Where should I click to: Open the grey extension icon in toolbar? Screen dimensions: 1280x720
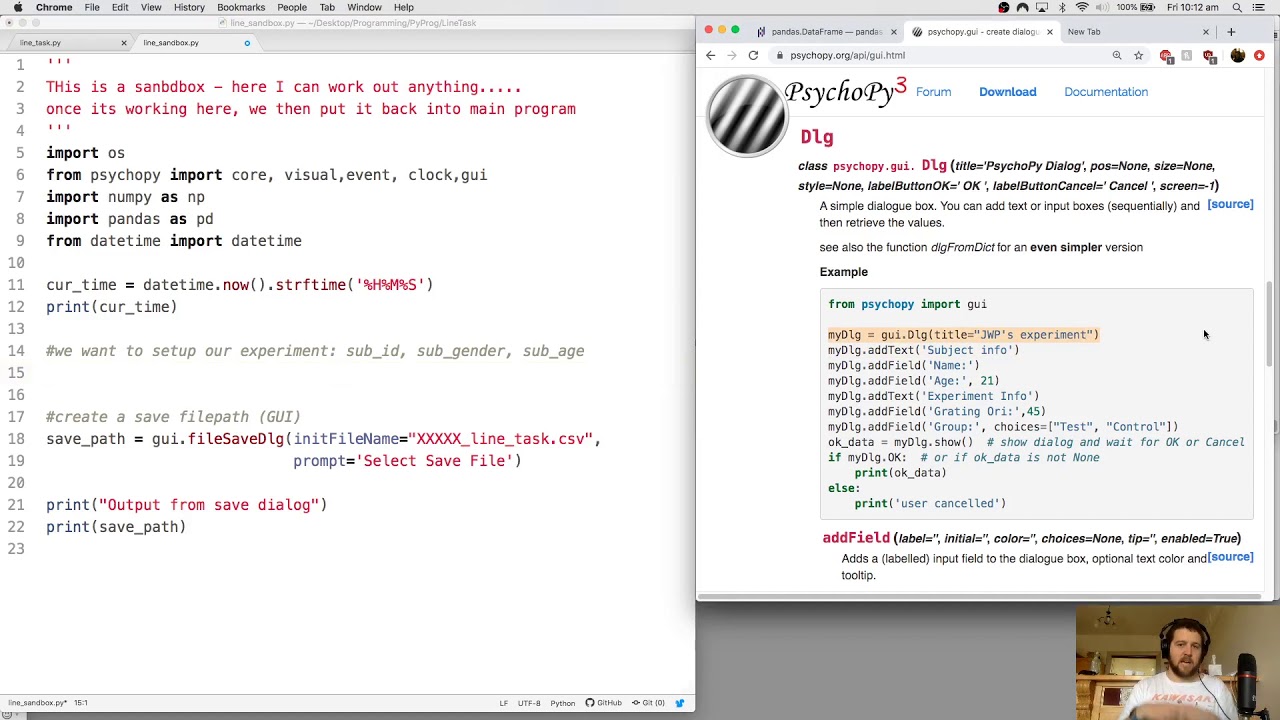pyautogui.click(x=1186, y=55)
